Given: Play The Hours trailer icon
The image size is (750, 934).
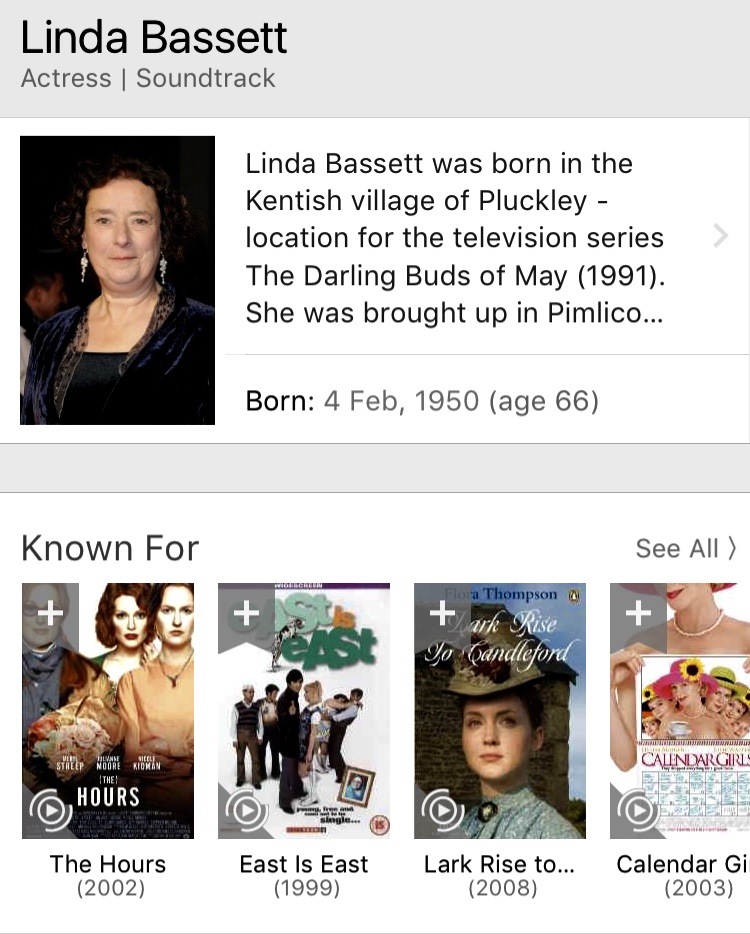Looking at the screenshot, I should [49, 810].
